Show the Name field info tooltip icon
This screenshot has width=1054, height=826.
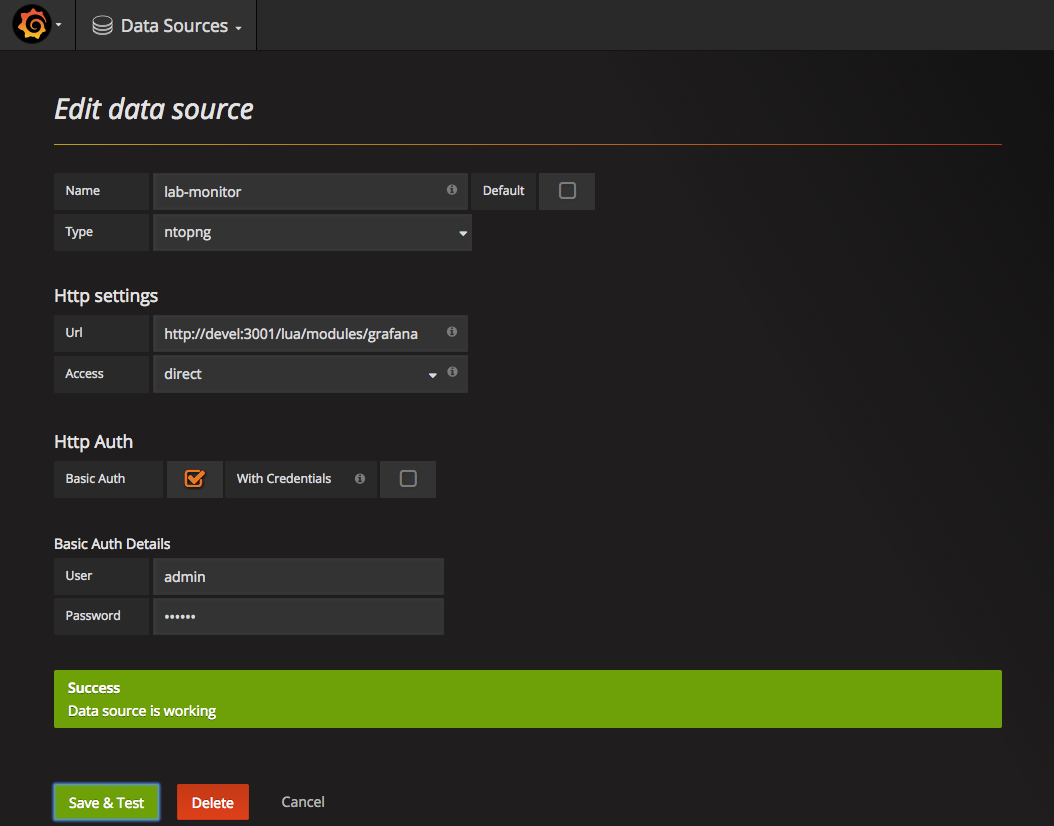(x=452, y=190)
